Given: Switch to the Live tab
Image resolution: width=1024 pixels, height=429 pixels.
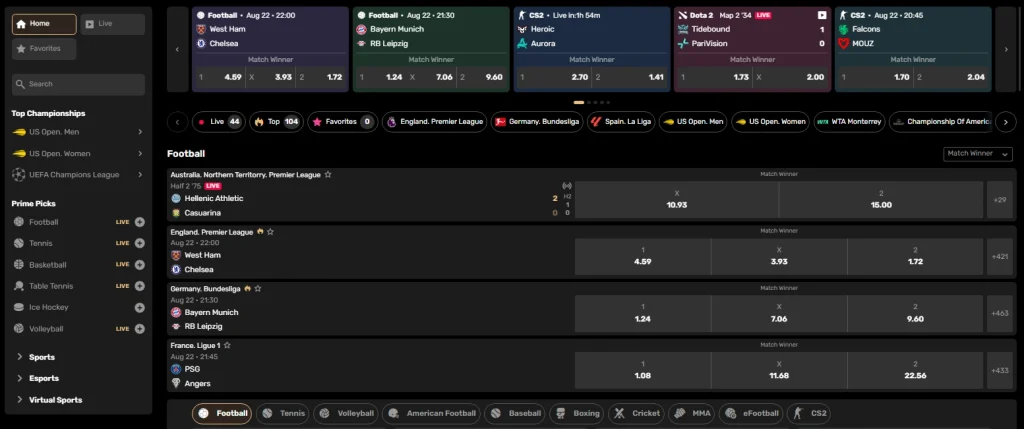Looking at the screenshot, I should 112,23.
